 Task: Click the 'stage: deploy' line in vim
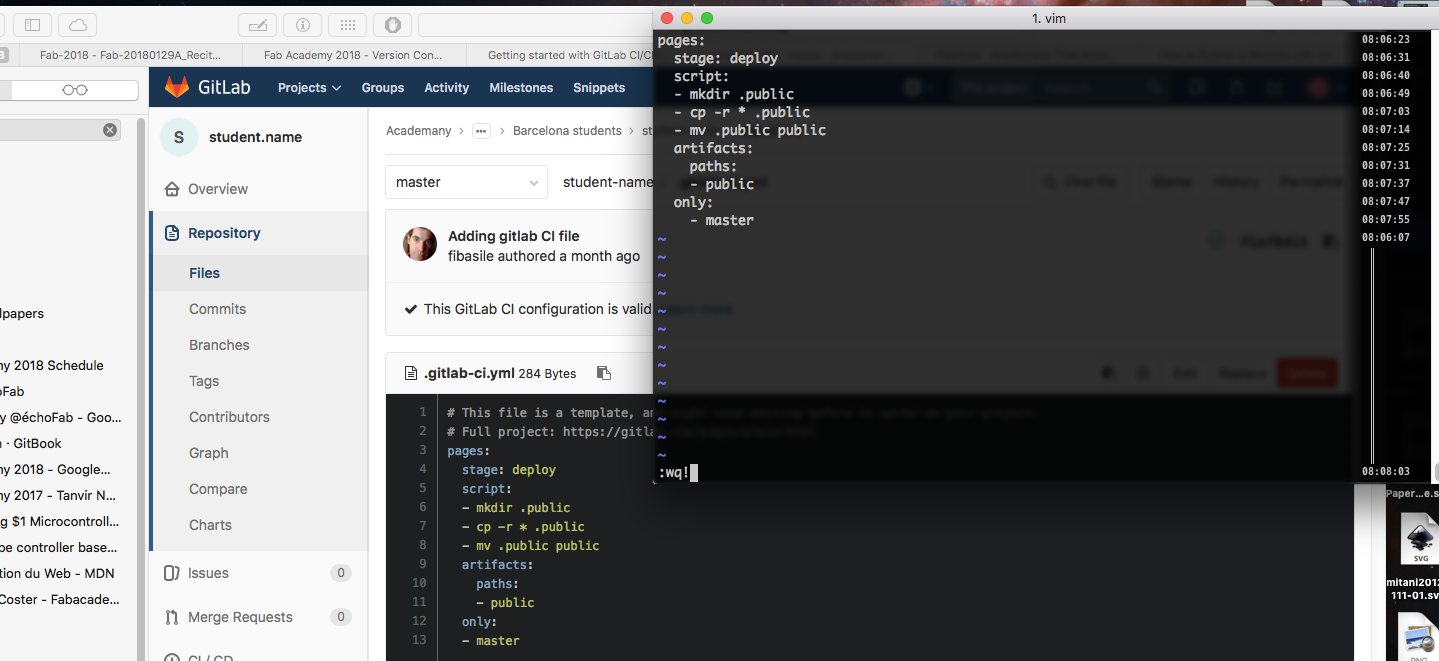tap(726, 58)
